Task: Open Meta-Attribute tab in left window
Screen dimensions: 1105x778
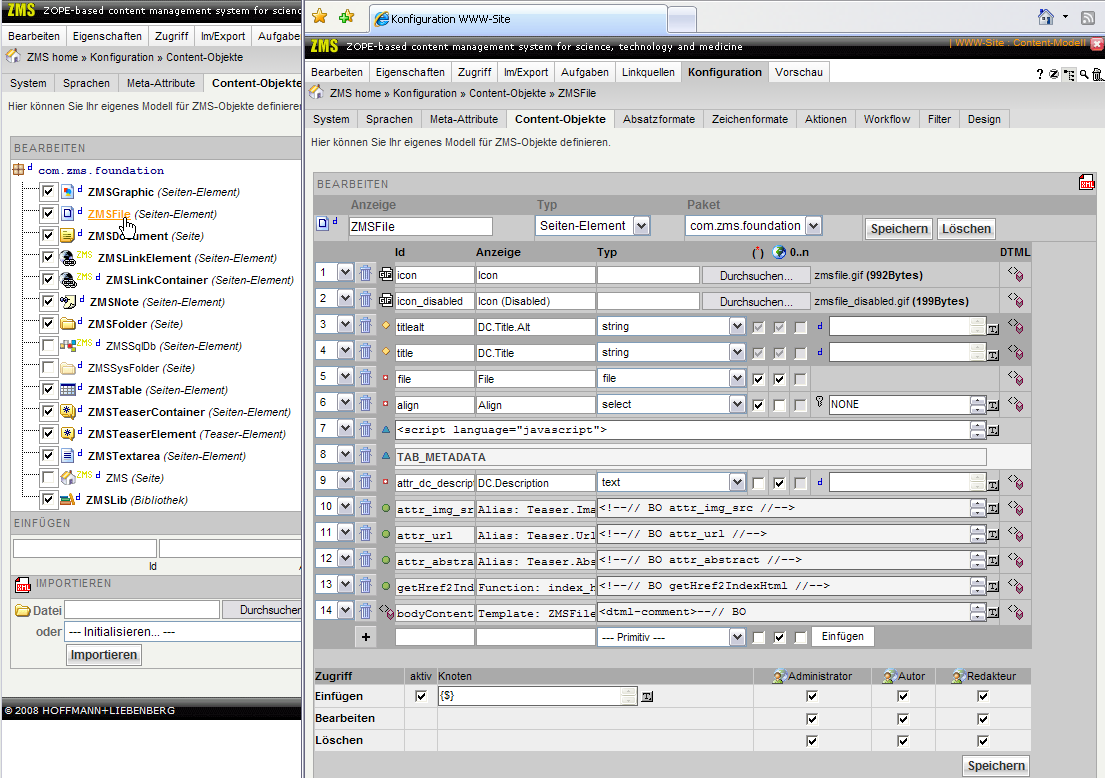Action: [161, 83]
